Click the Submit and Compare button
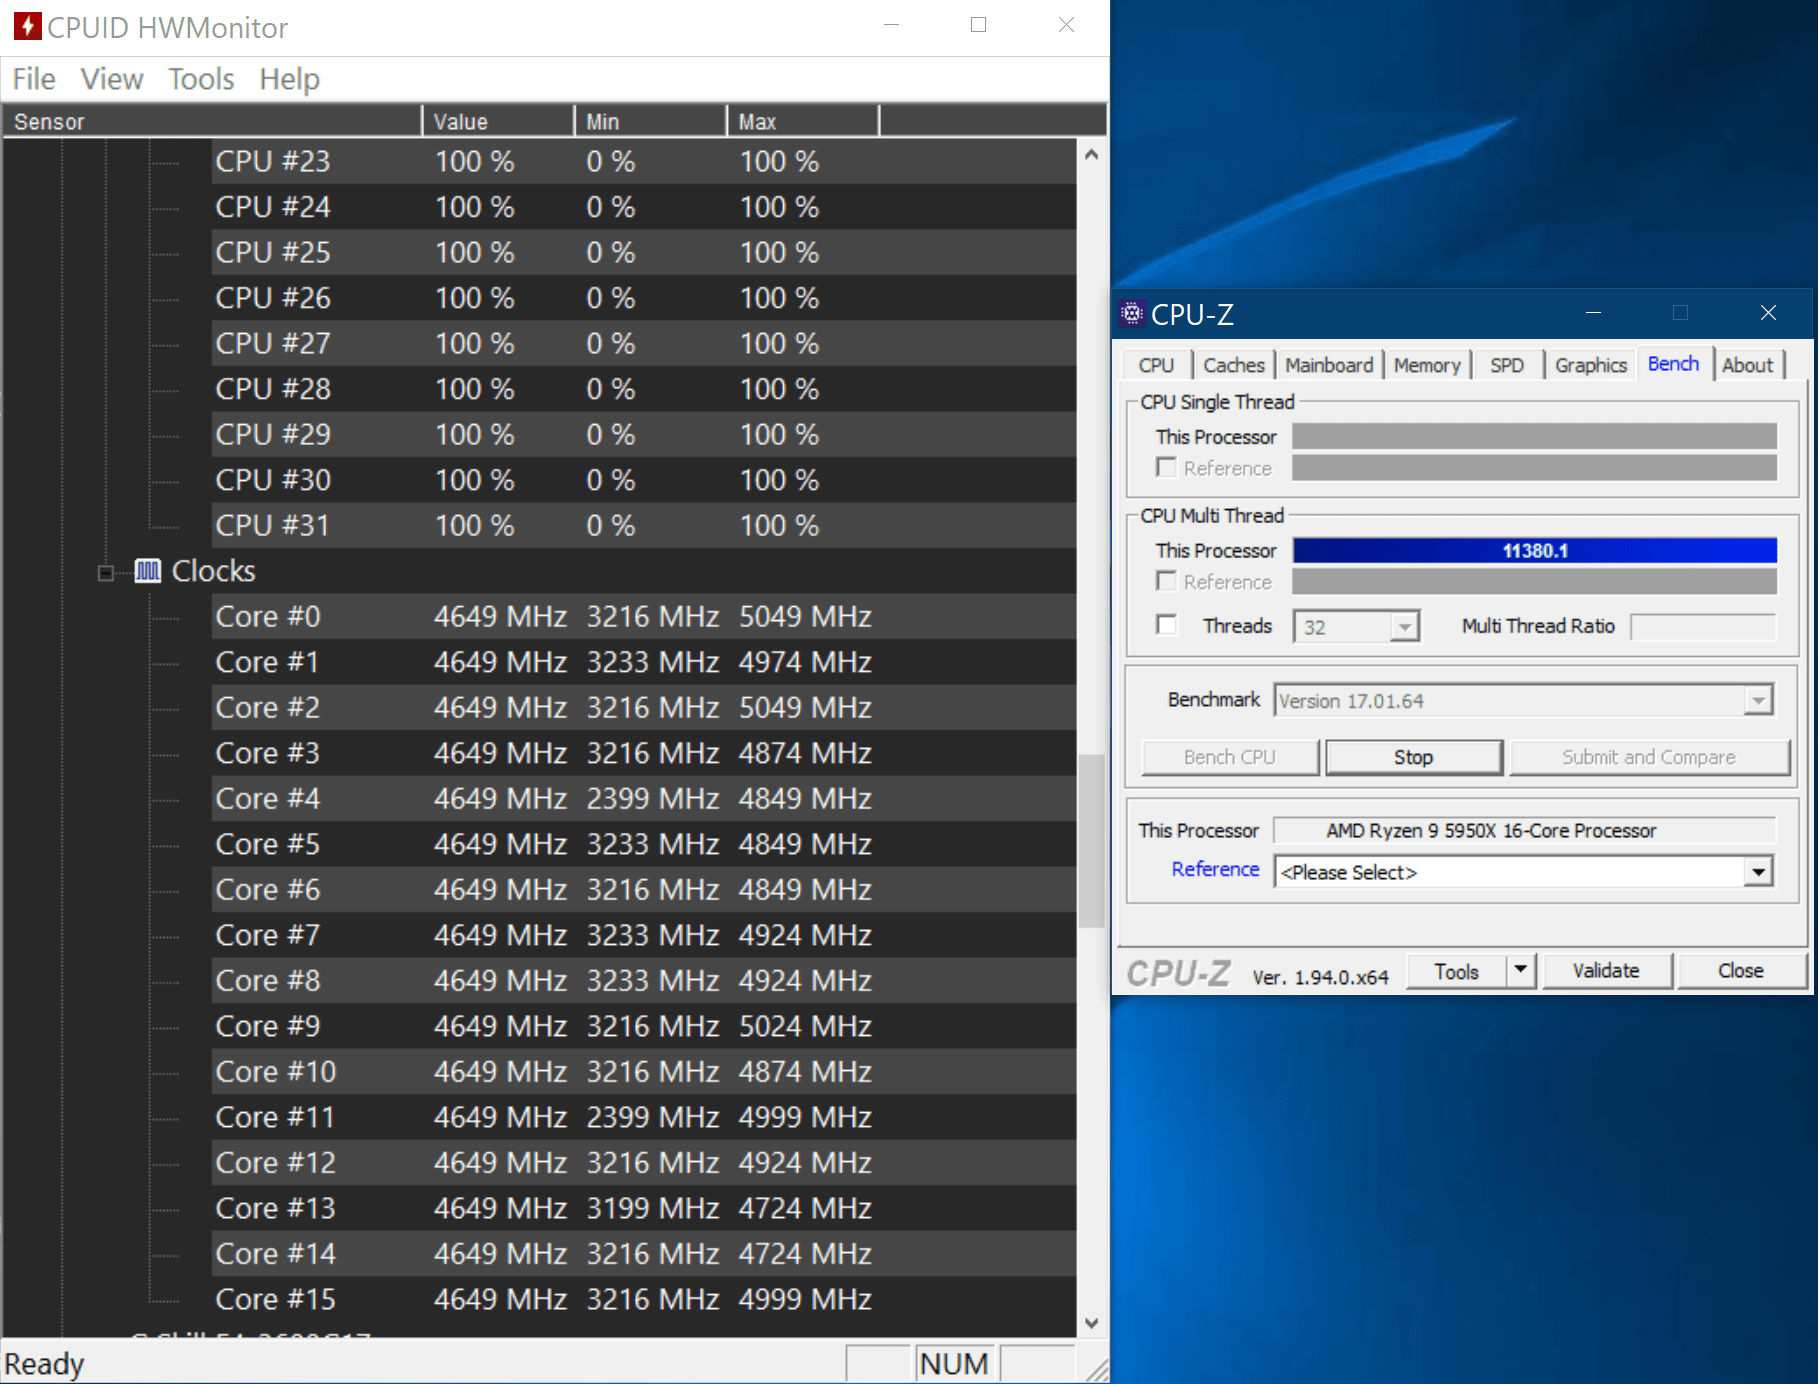This screenshot has width=1818, height=1384. coord(1648,757)
